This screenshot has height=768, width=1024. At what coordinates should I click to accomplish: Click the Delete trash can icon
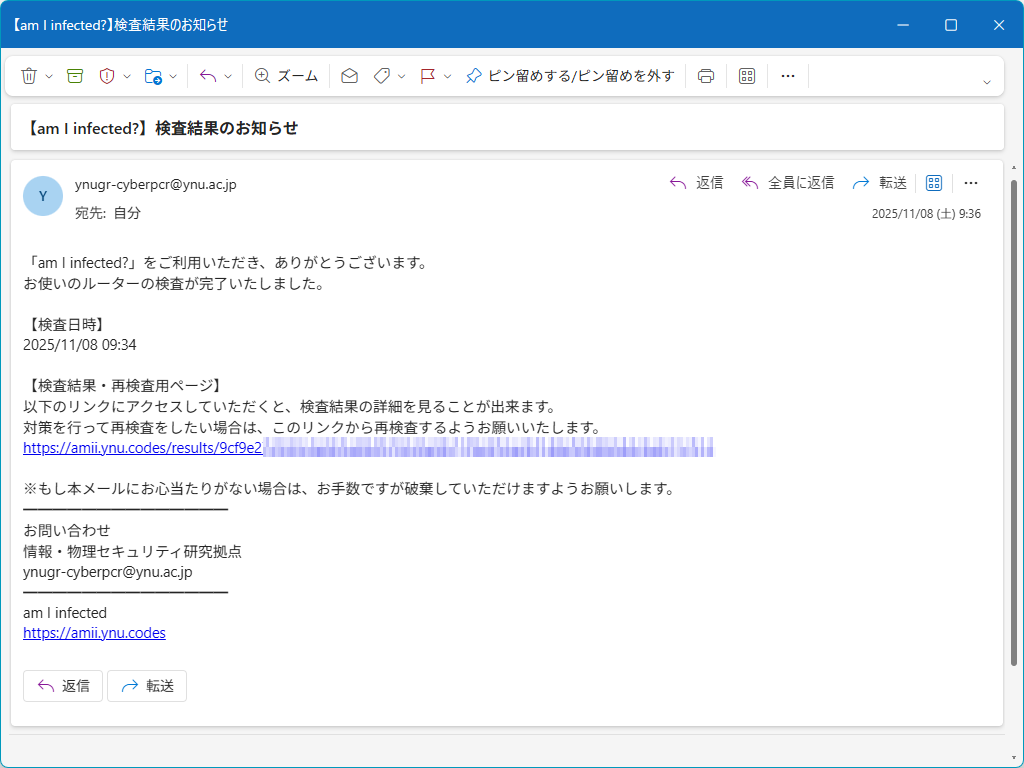[29, 76]
